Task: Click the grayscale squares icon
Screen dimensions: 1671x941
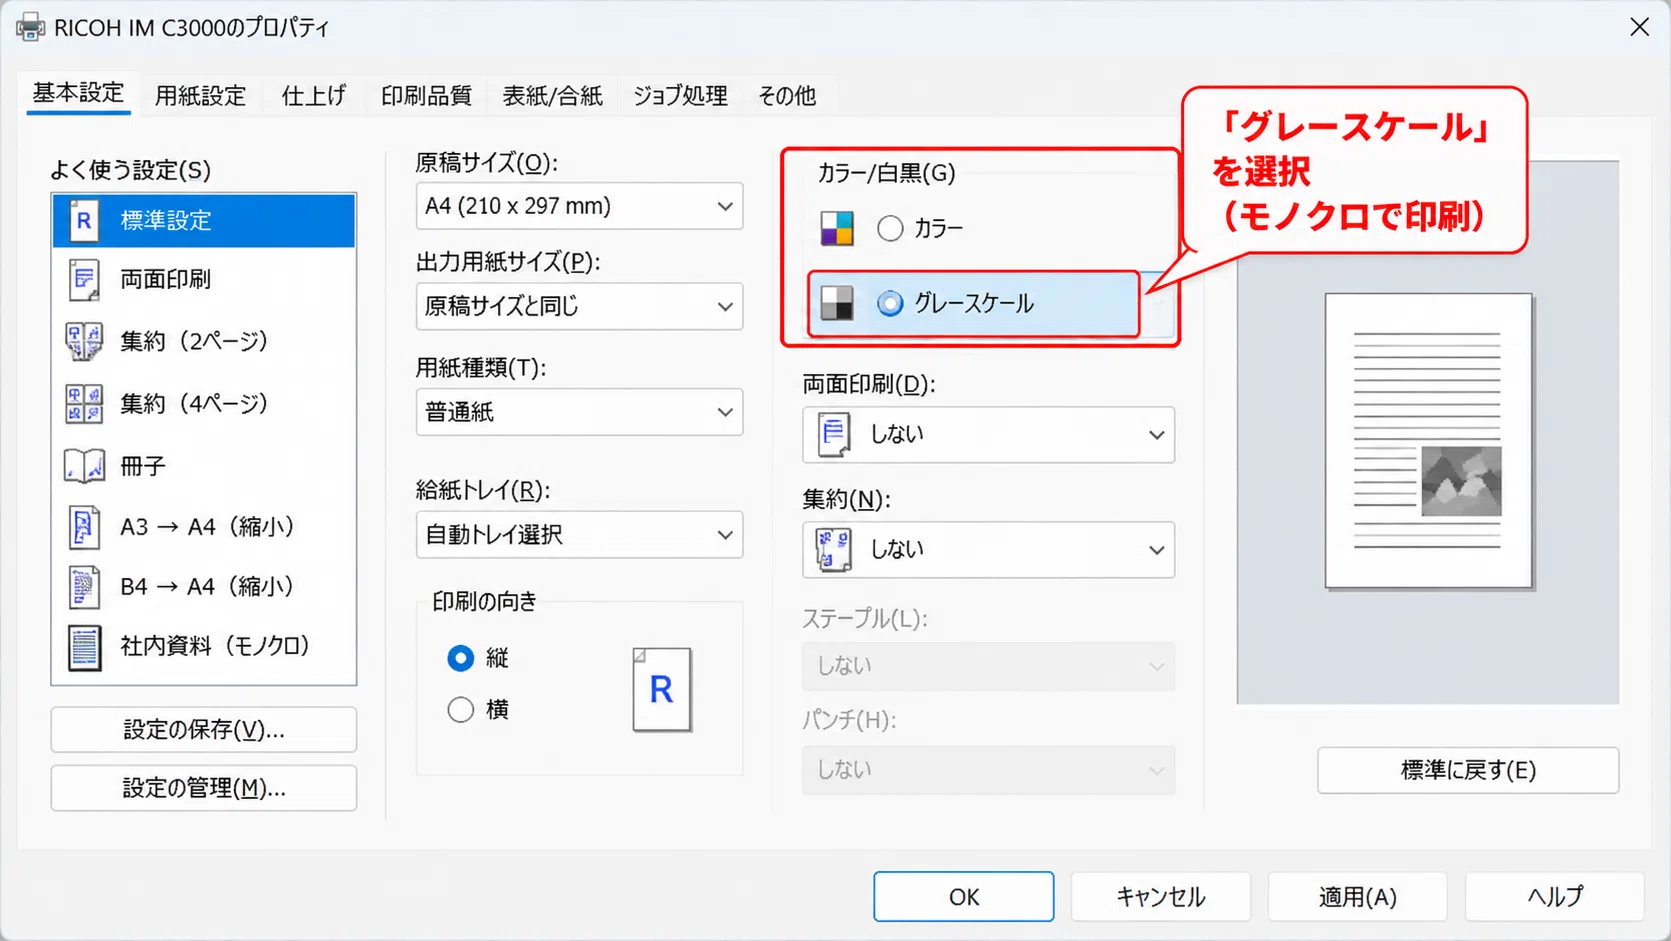Action: coord(837,303)
